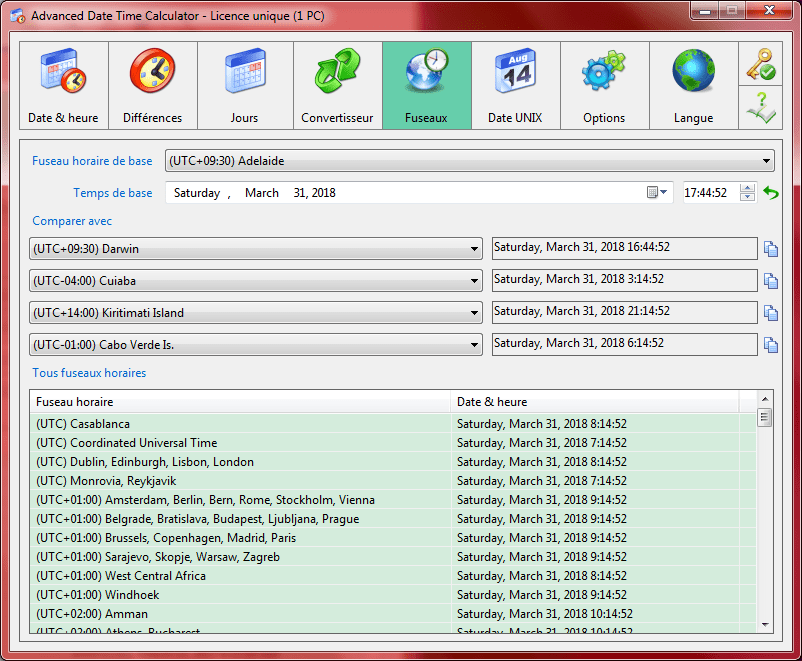
Task: Select the Sarajevo, Skopje, Warsaw, Zagreb row
Action: (x=393, y=557)
